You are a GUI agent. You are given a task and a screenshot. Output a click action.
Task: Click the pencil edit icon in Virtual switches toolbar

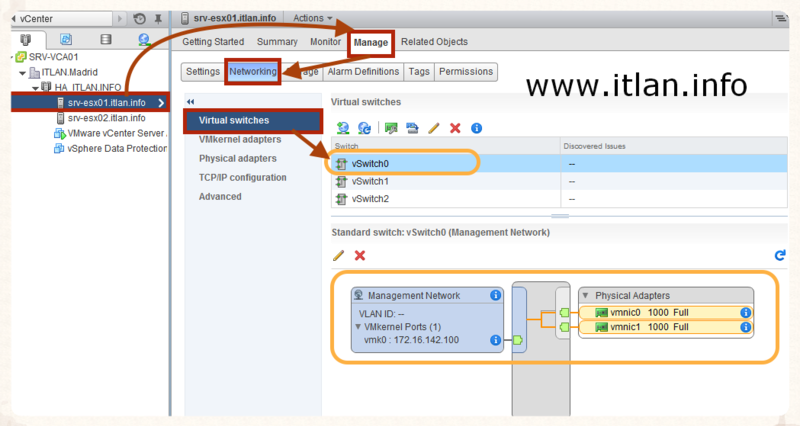pyautogui.click(x=433, y=128)
